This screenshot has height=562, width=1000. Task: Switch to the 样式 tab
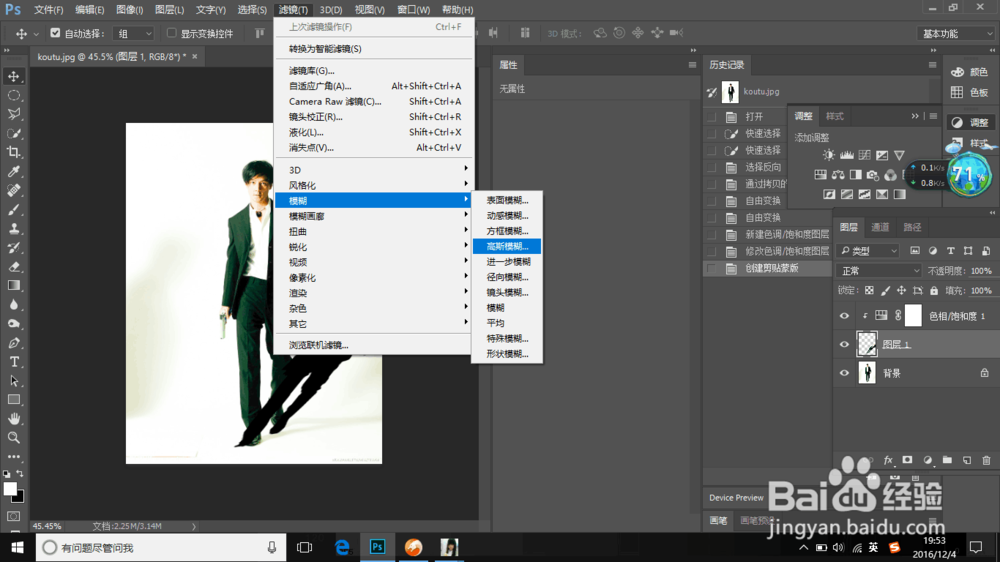pos(834,116)
